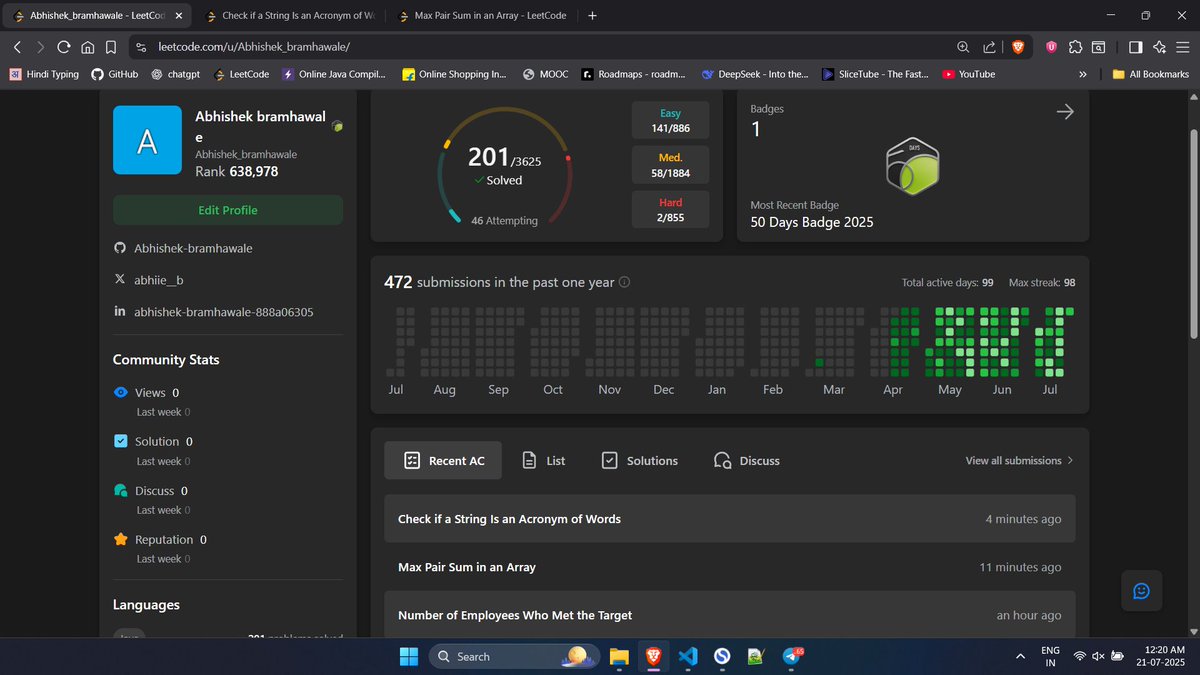
Task: Click the Views eye icon in Community Stats
Action: tap(121, 393)
